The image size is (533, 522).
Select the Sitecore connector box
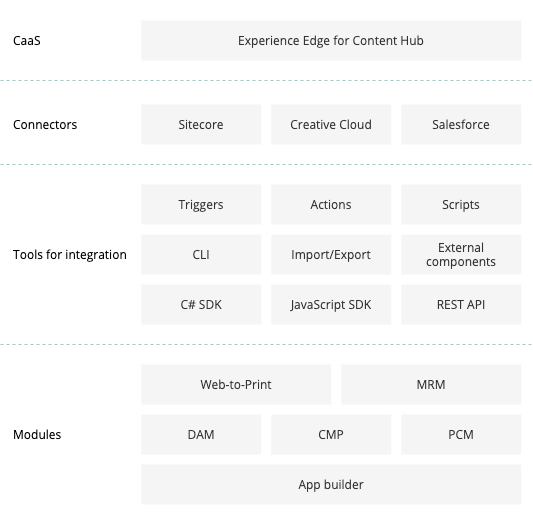(201, 124)
